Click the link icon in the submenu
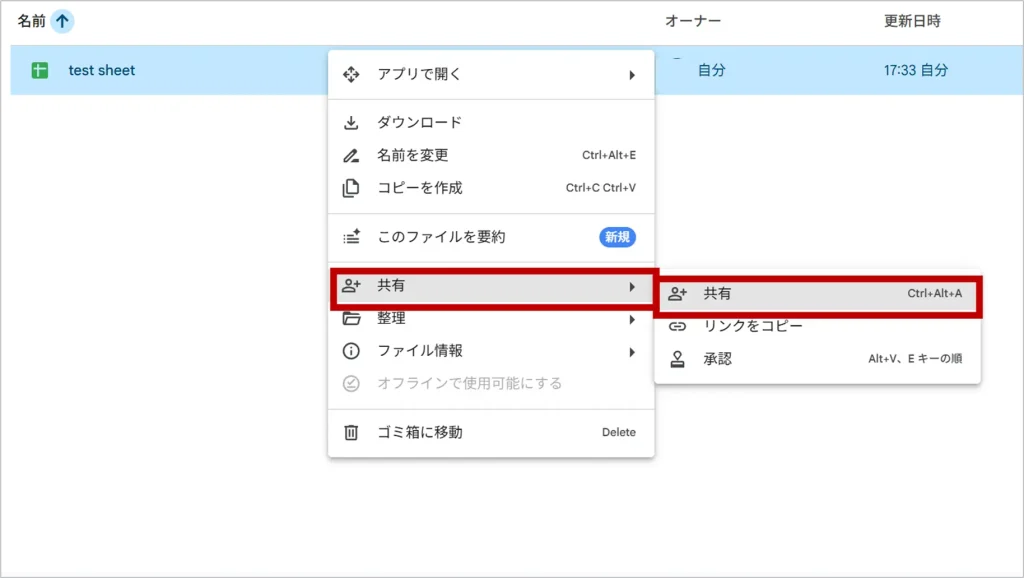 click(677, 326)
